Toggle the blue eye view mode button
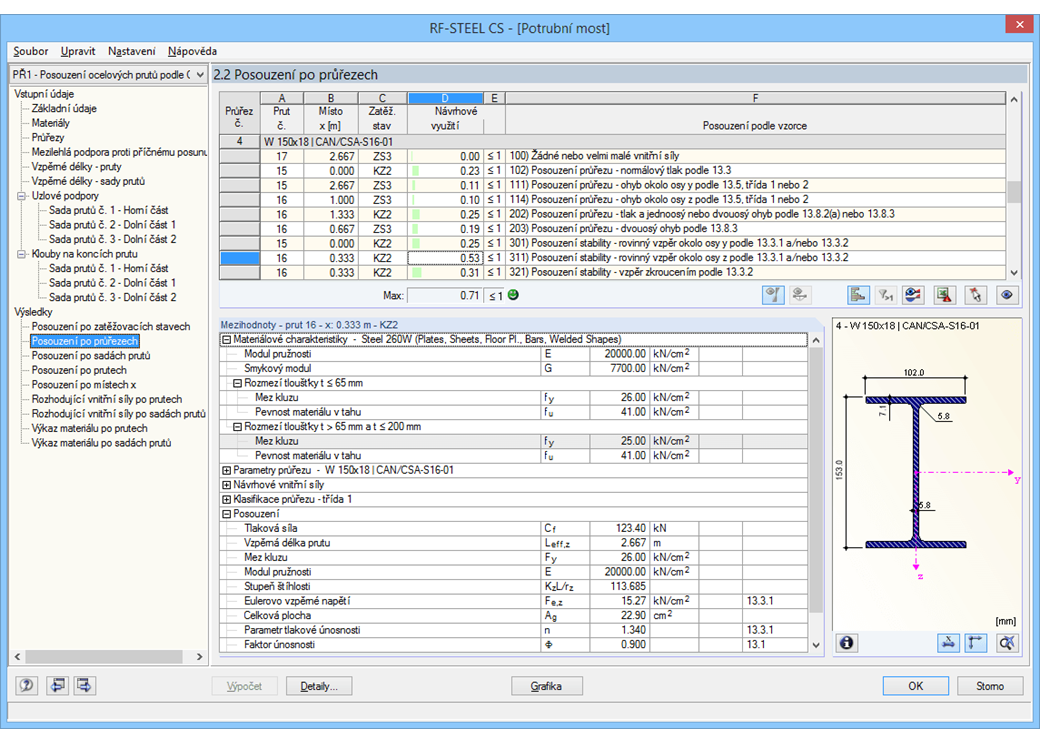Image resolution: width=1040 pixels, height=744 pixels. tap(1007, 295)
